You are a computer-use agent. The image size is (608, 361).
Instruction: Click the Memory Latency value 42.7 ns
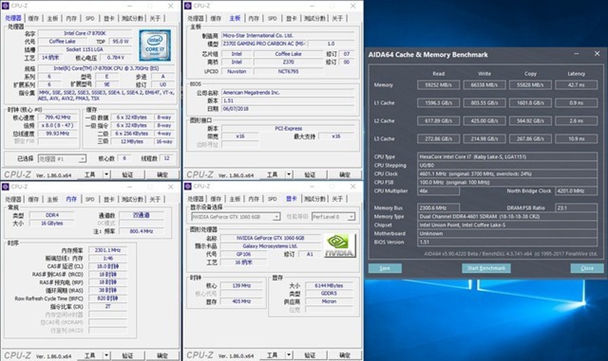click(576, 85)
